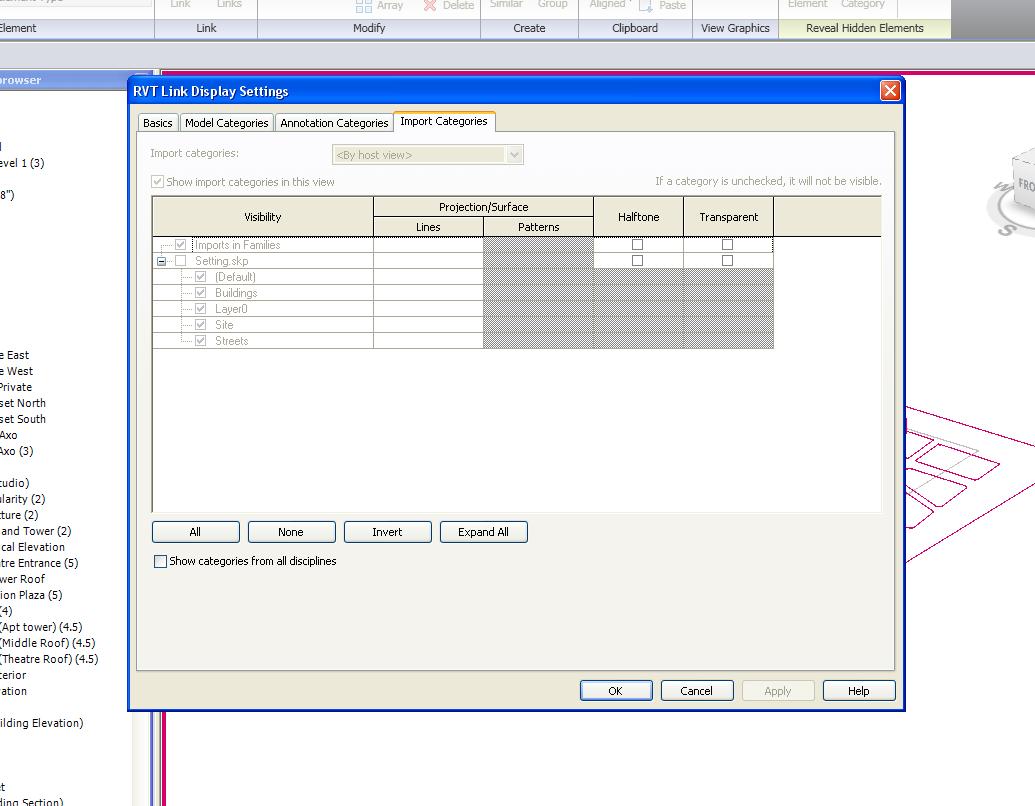
Task: Open the Clipboard panel label
Action: (x=635, y=28)
